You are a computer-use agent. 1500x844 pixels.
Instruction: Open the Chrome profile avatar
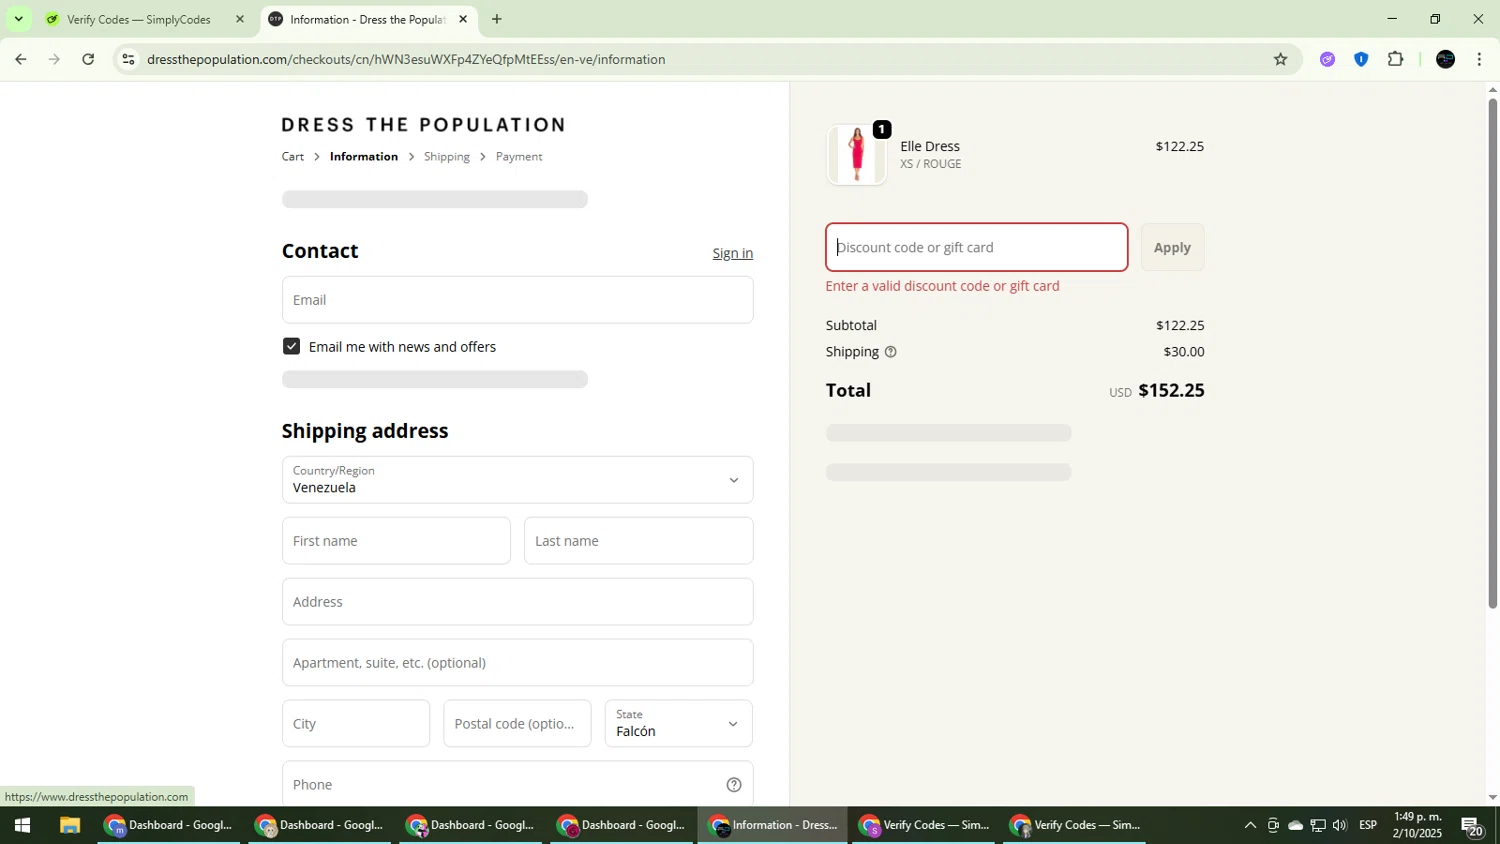pos(1445,59)
